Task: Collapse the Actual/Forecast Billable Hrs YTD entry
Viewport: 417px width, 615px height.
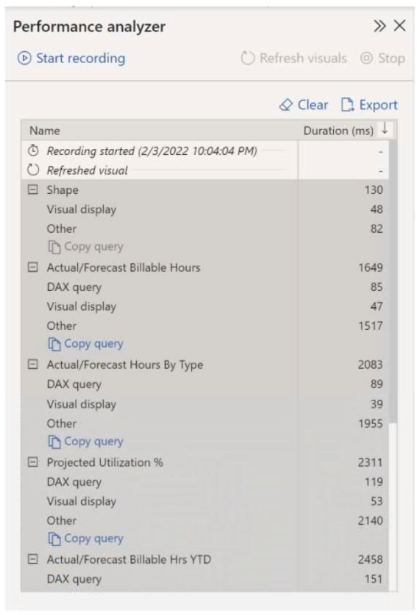Action: tap(33, 560)
